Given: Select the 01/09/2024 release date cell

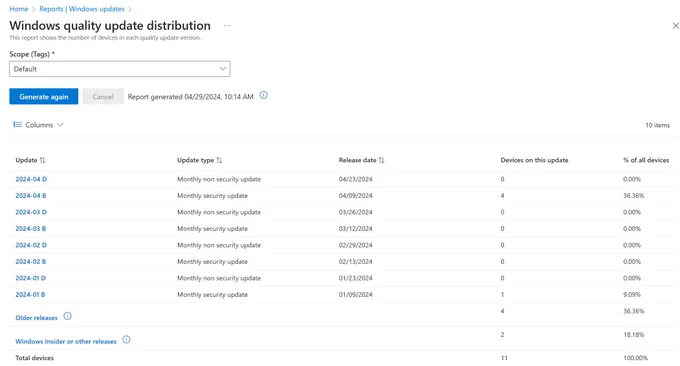Looking at the screenshot, I should (x=356, y=294).
